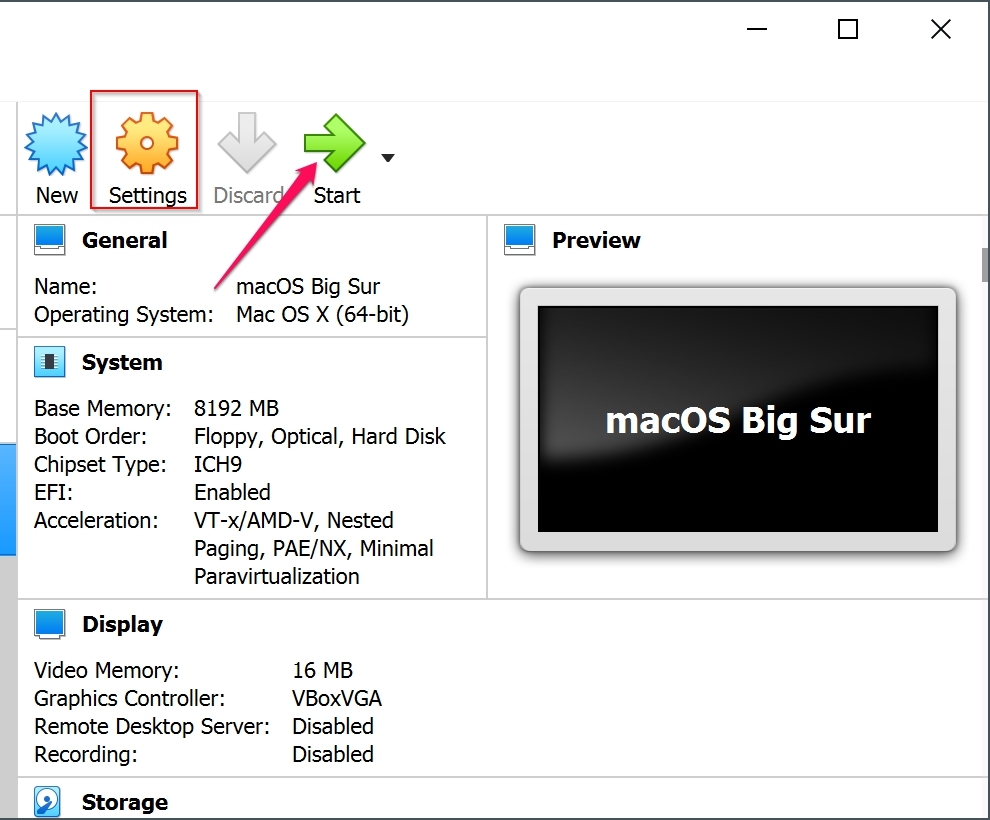Click the Storage section disk icon
The image size is (990, 820).
coord(47,802)
